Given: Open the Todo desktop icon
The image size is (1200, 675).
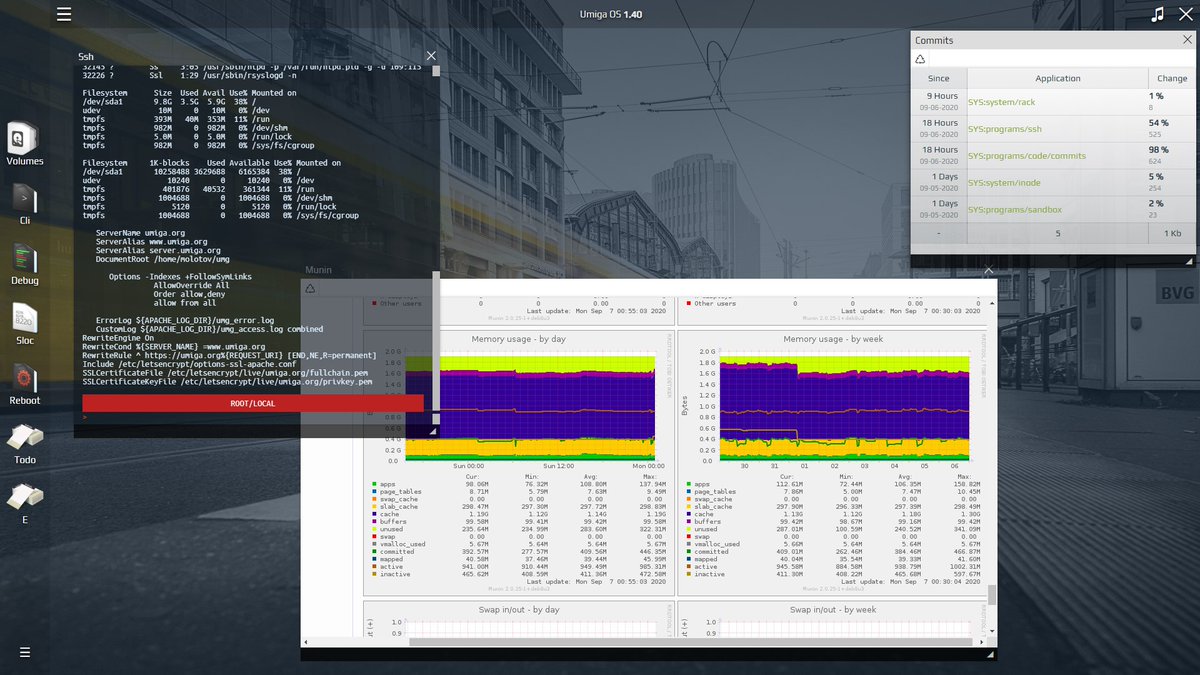Looking at the screenshot, I should coord(25,444).
